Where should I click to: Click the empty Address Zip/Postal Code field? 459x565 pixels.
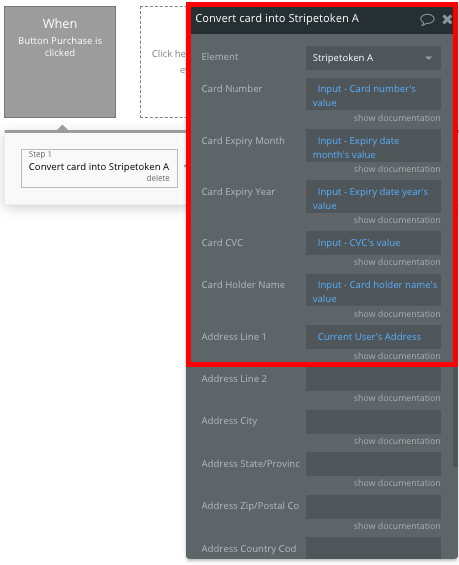coord(373,507)
